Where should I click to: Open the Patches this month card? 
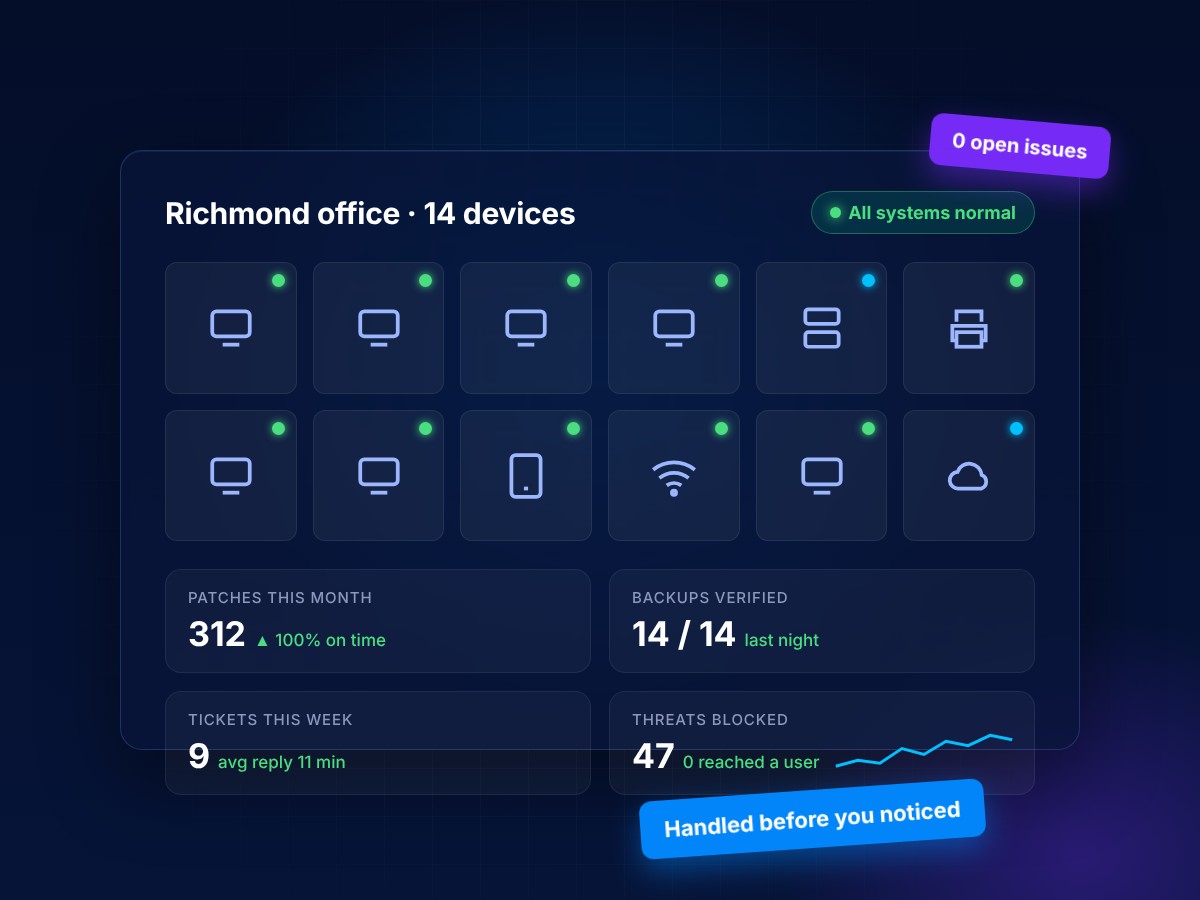[x=378, y=621]
